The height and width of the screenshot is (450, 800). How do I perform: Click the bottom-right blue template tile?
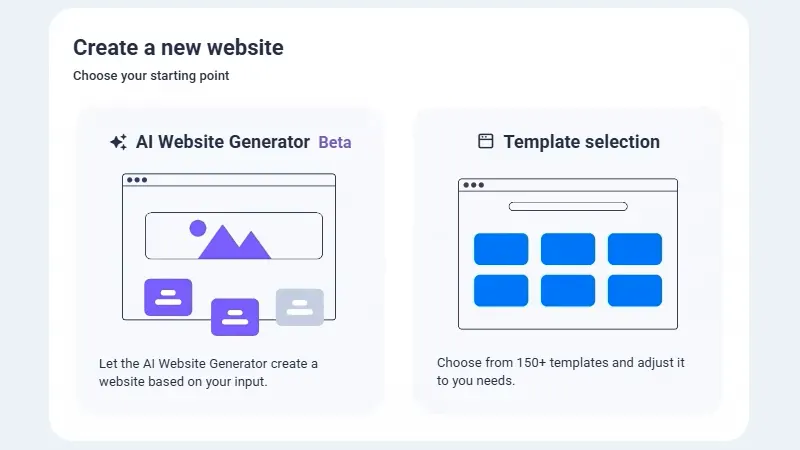pyautogui.click(x=634, y=290)
